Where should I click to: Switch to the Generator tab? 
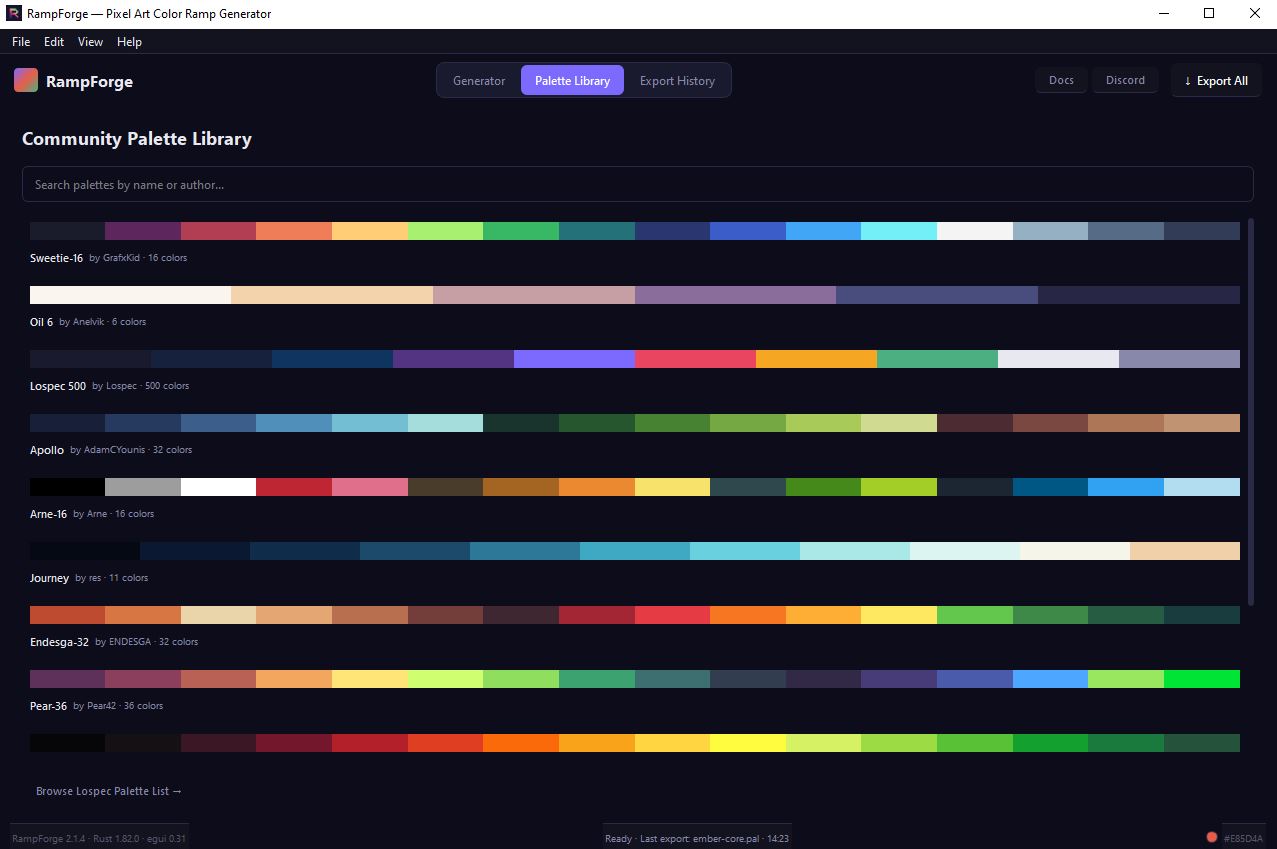(479, 81)
